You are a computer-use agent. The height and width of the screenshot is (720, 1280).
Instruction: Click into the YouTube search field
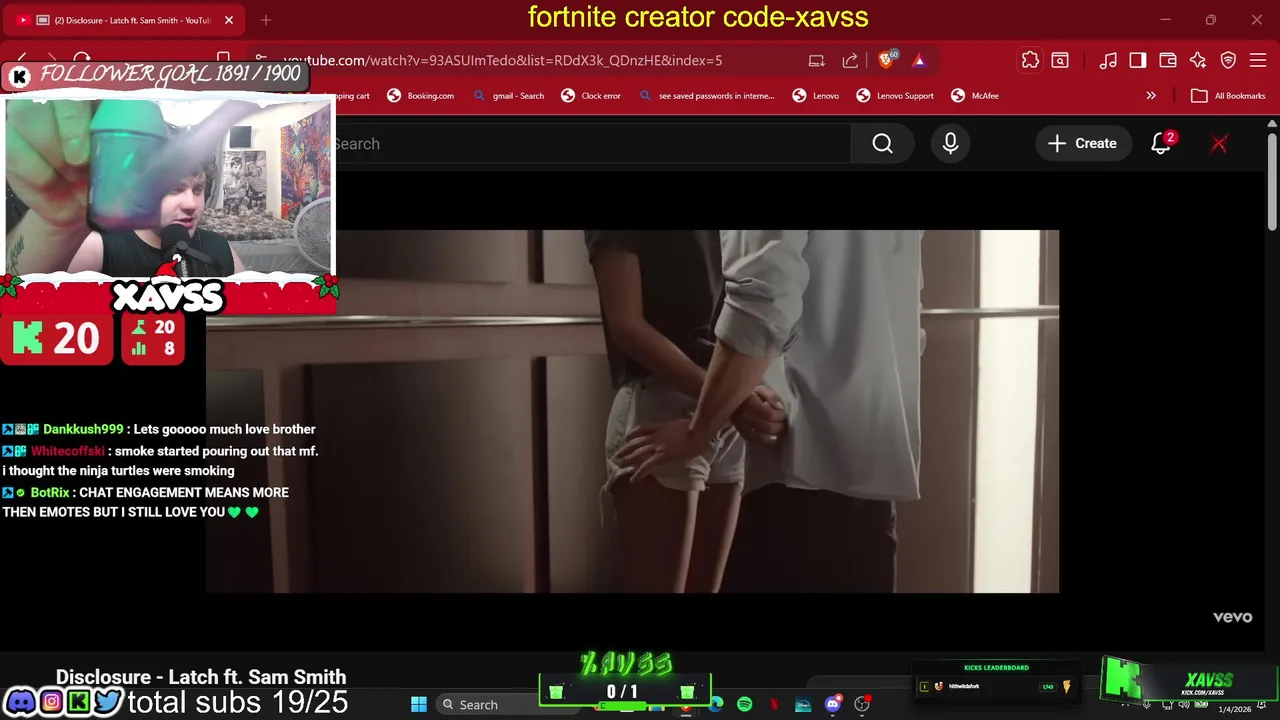tap(592, 144)
